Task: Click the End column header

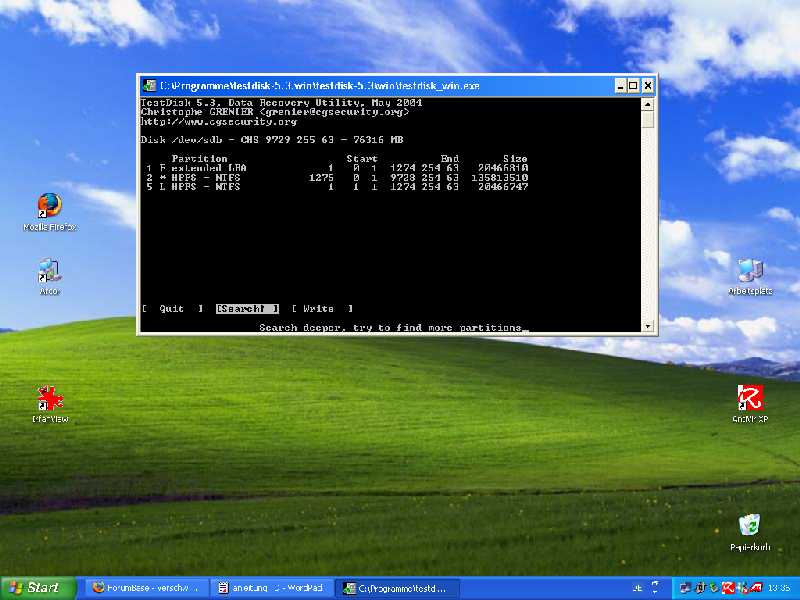Action: tap(449, 158)
